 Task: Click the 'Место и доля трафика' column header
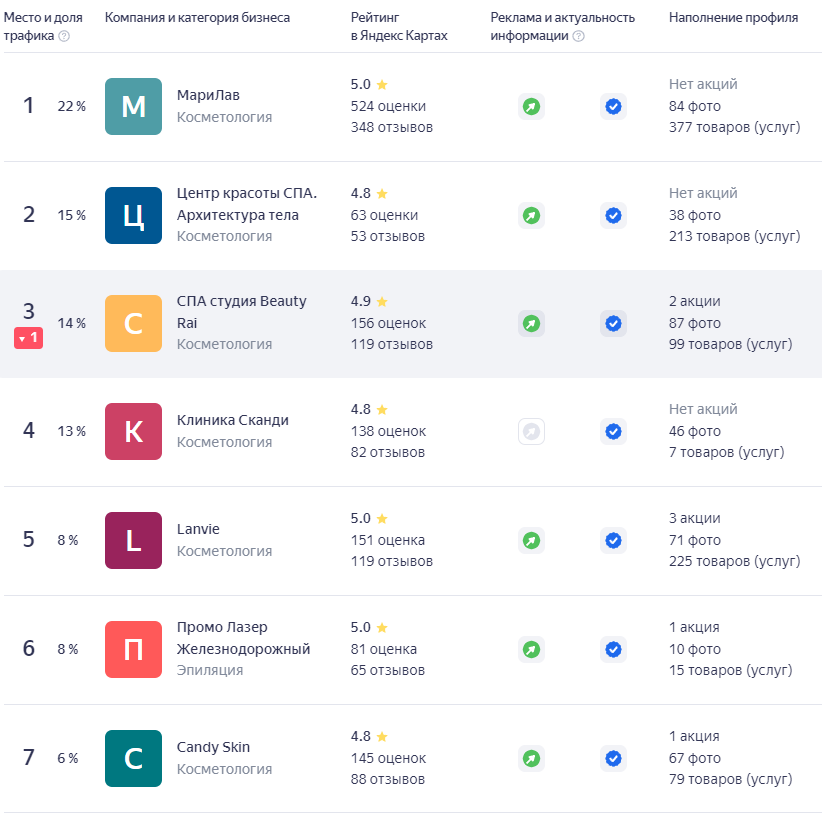pyautogui.click(x=43, y=27)
